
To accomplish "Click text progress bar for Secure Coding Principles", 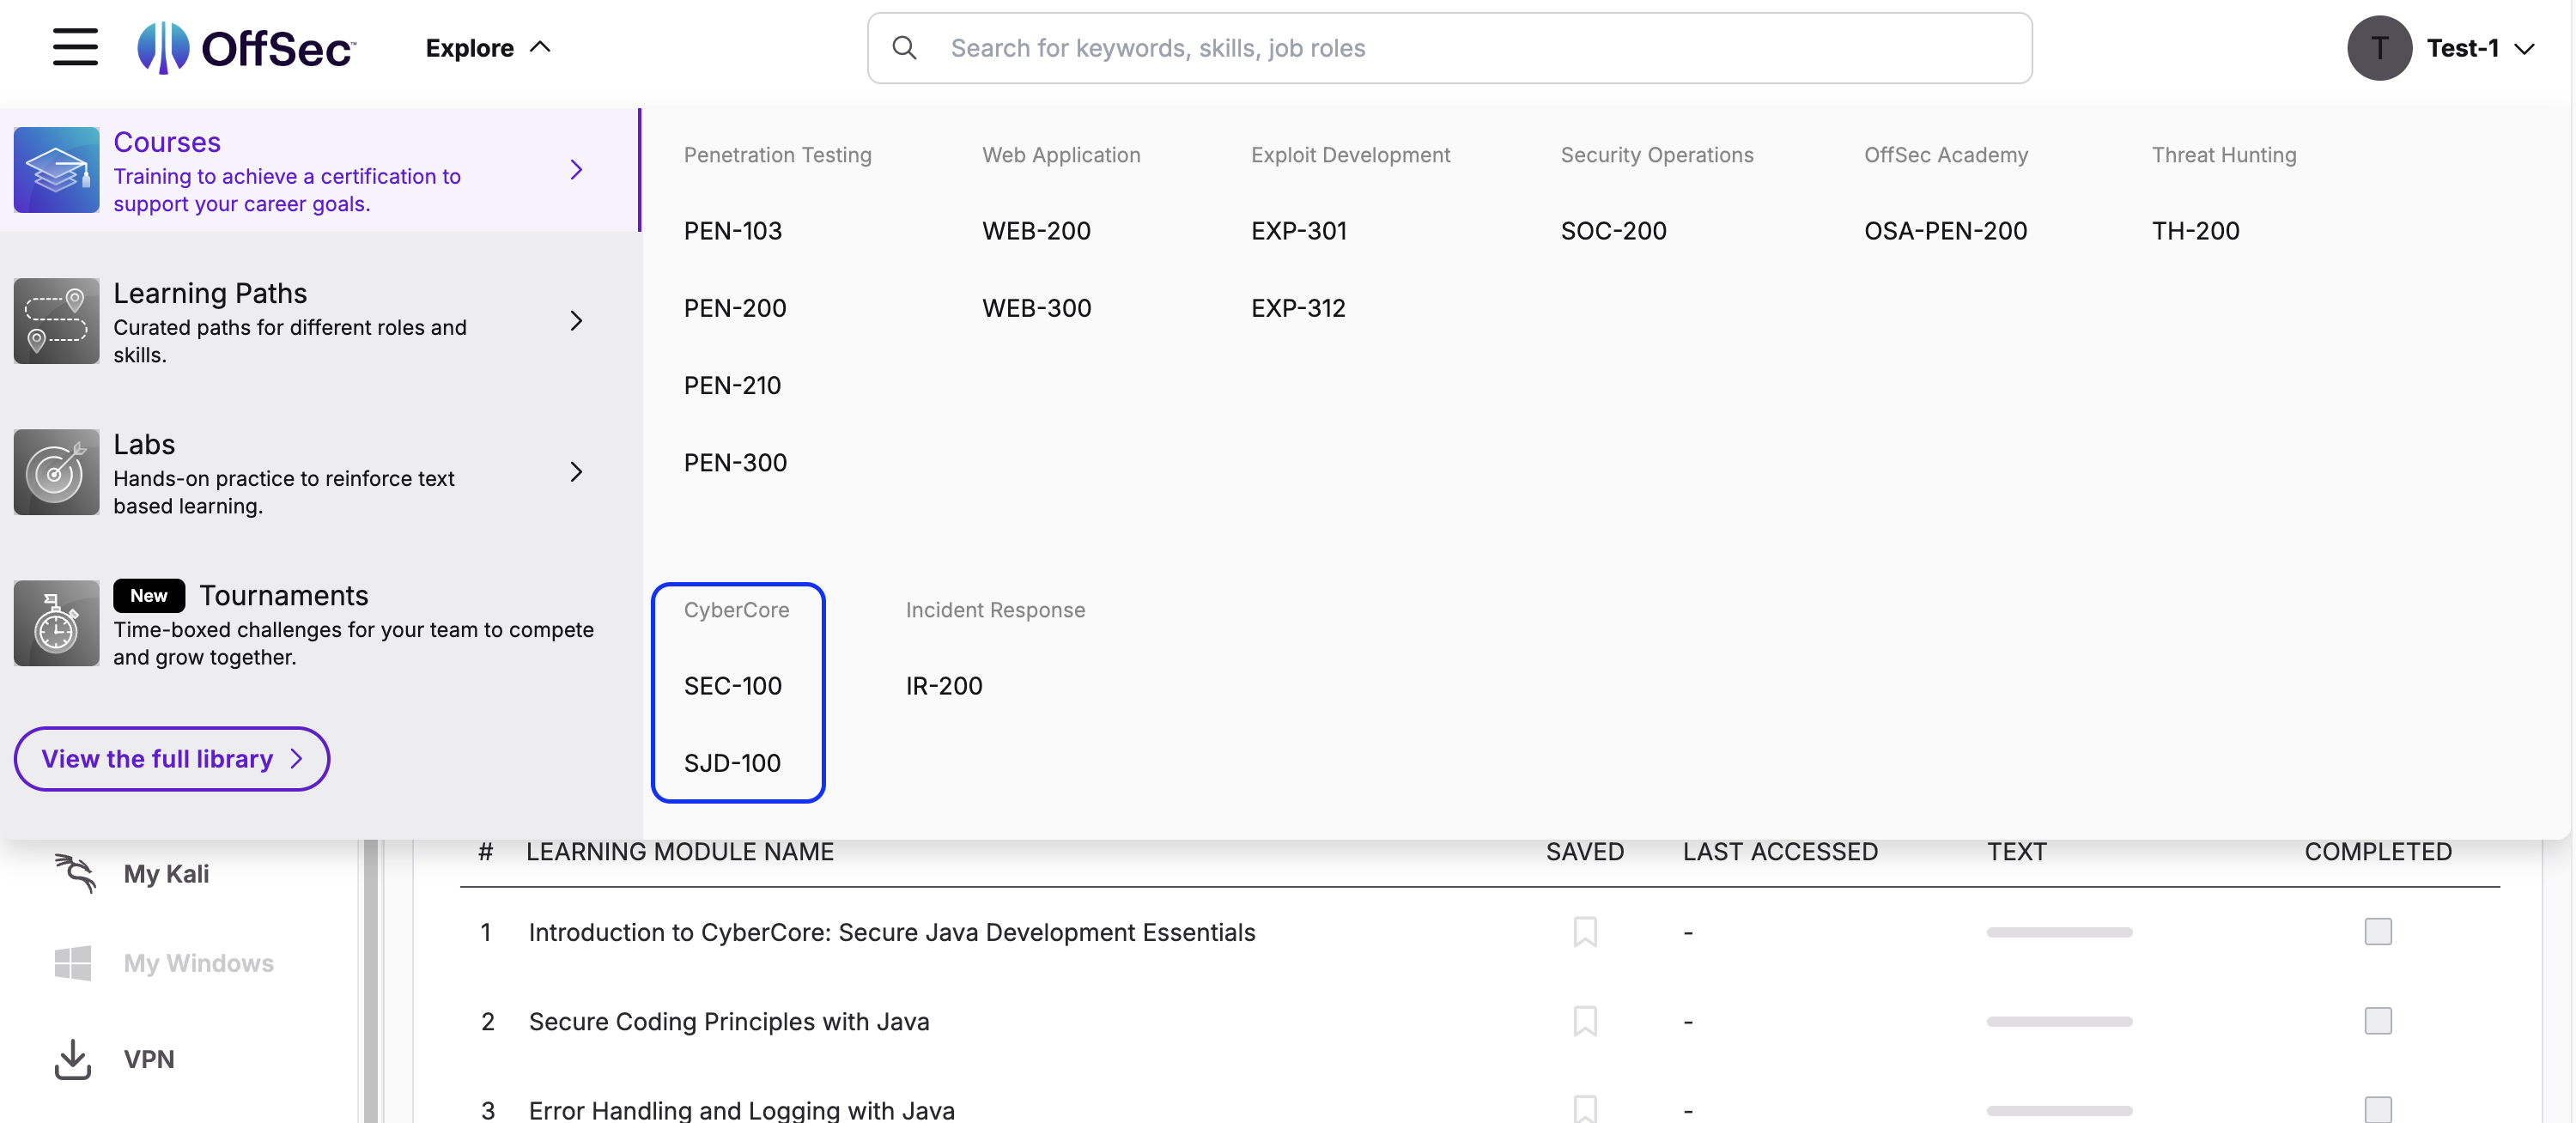I will (2058, 1020).
